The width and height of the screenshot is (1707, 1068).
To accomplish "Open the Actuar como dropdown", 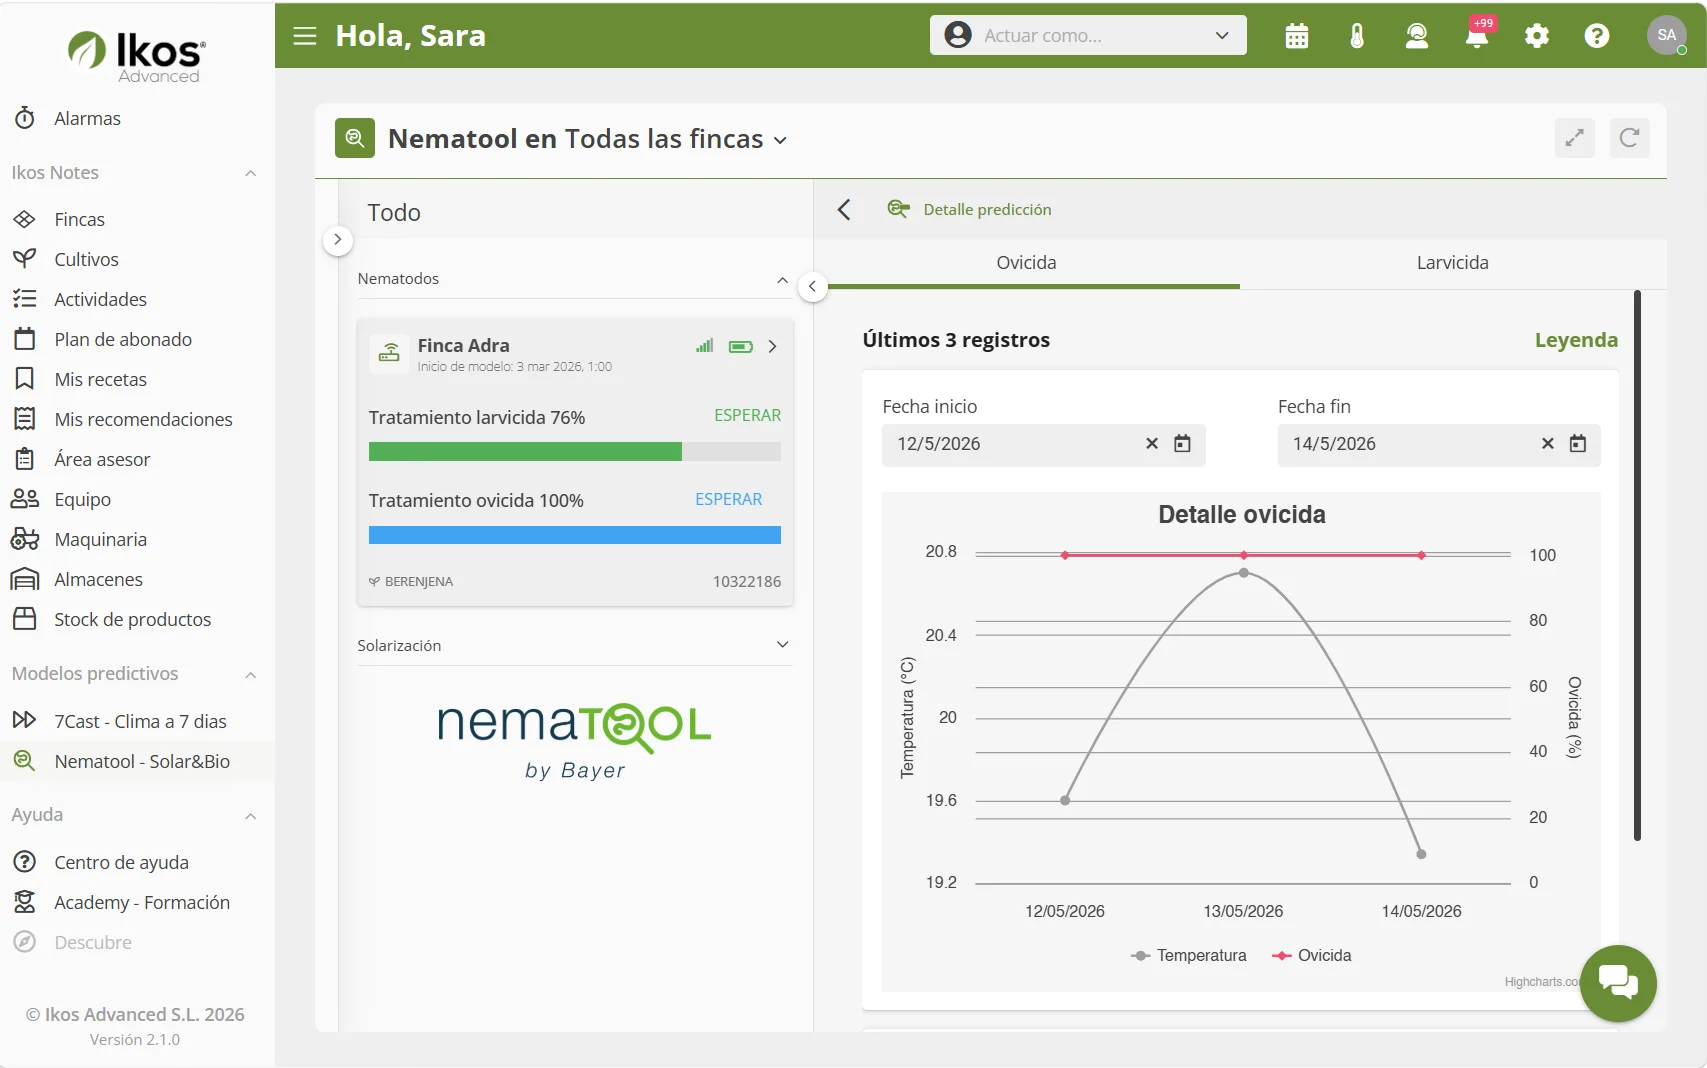I will tap(1088, 35).
